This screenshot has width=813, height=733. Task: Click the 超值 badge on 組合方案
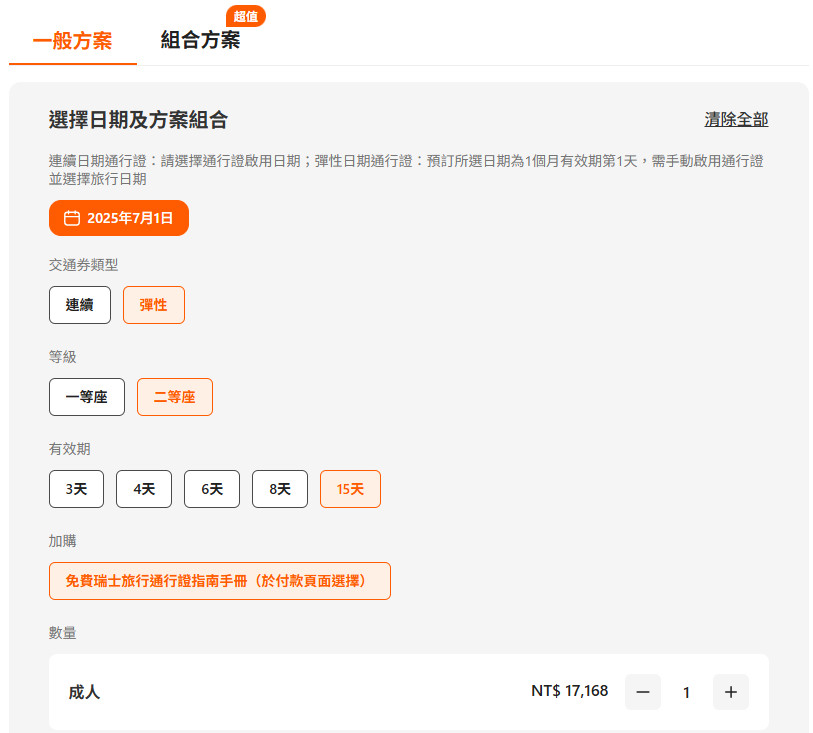click(x=246, y=16)
